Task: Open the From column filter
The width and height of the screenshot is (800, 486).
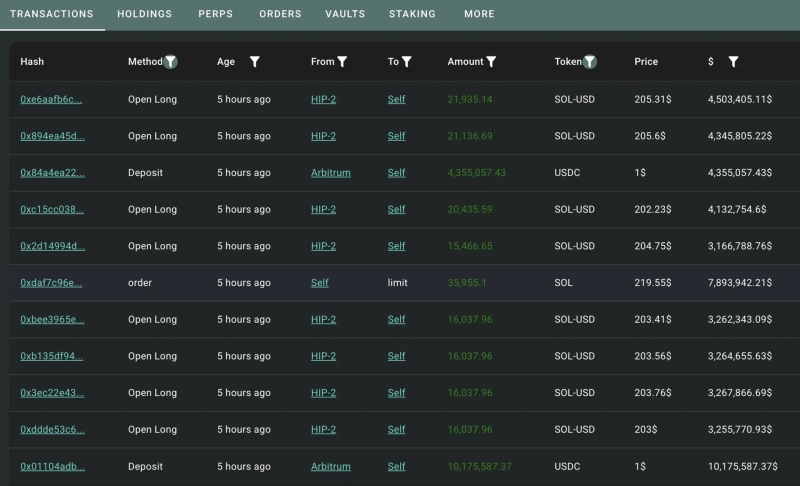Action: (343, 62)
